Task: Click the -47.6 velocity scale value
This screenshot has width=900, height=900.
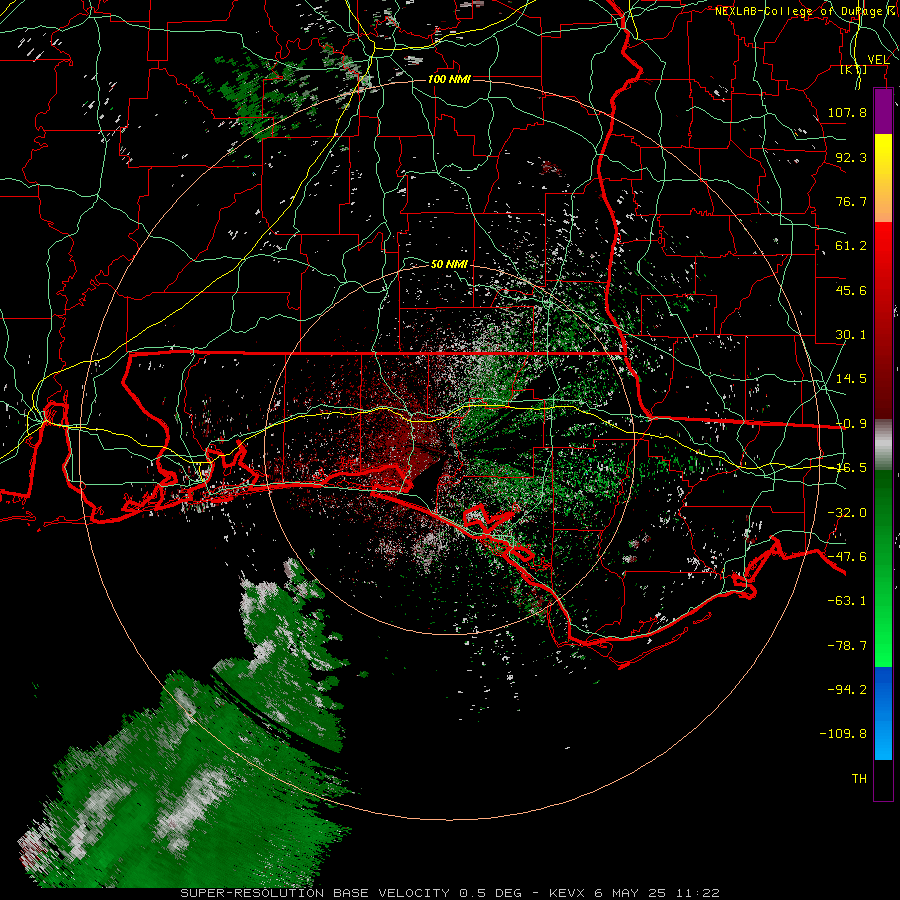Action: click(x=847, y=557)
